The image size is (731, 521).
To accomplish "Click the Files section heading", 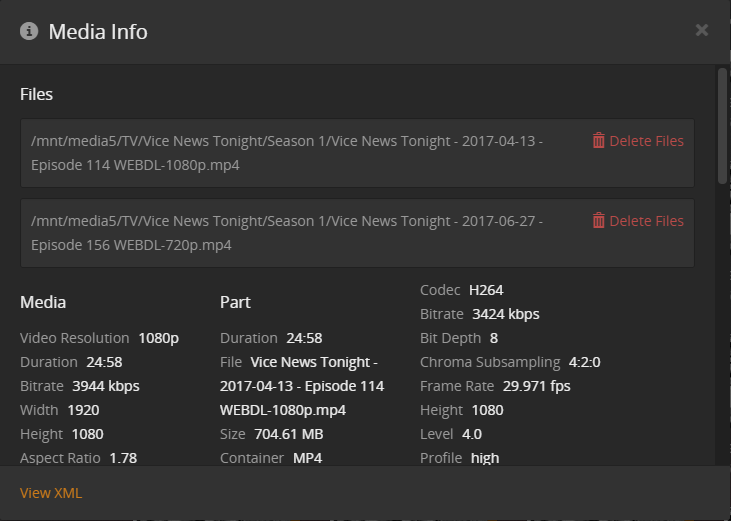I will point(36,94).
